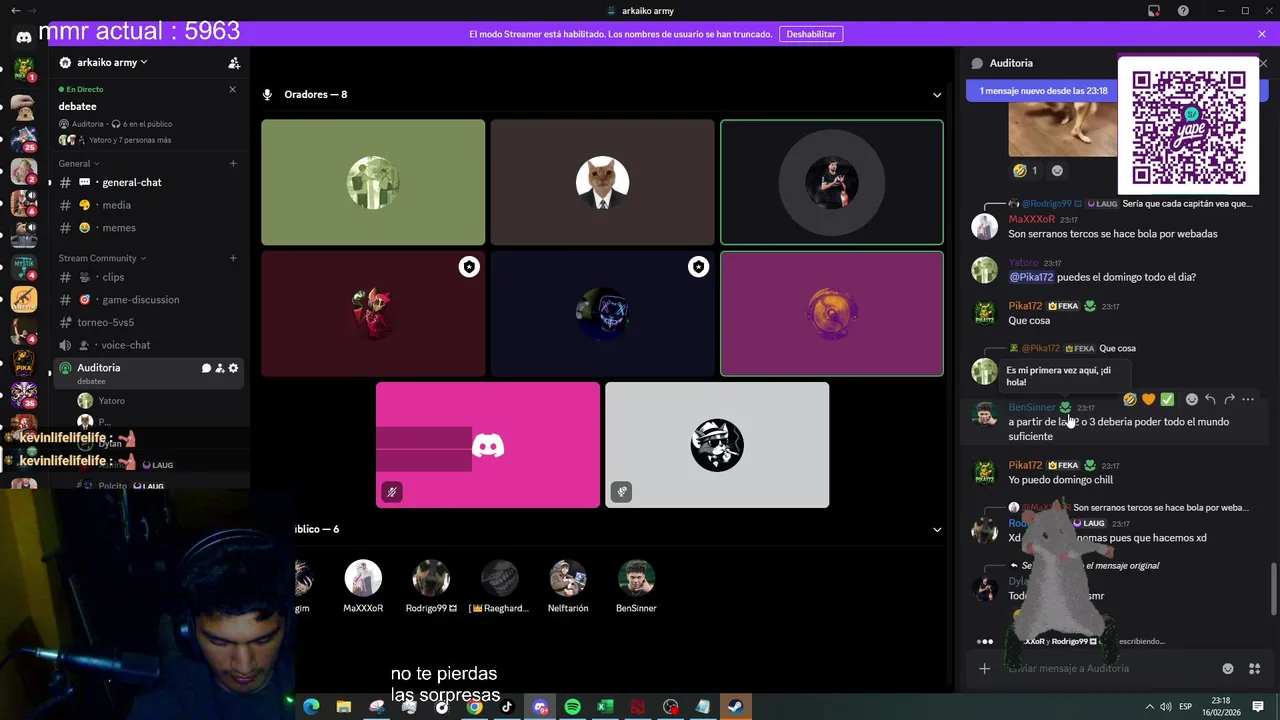Screen dimensions: 1280x720
Task: Collapse the audience section chevron
Action: tap(937, 530)
